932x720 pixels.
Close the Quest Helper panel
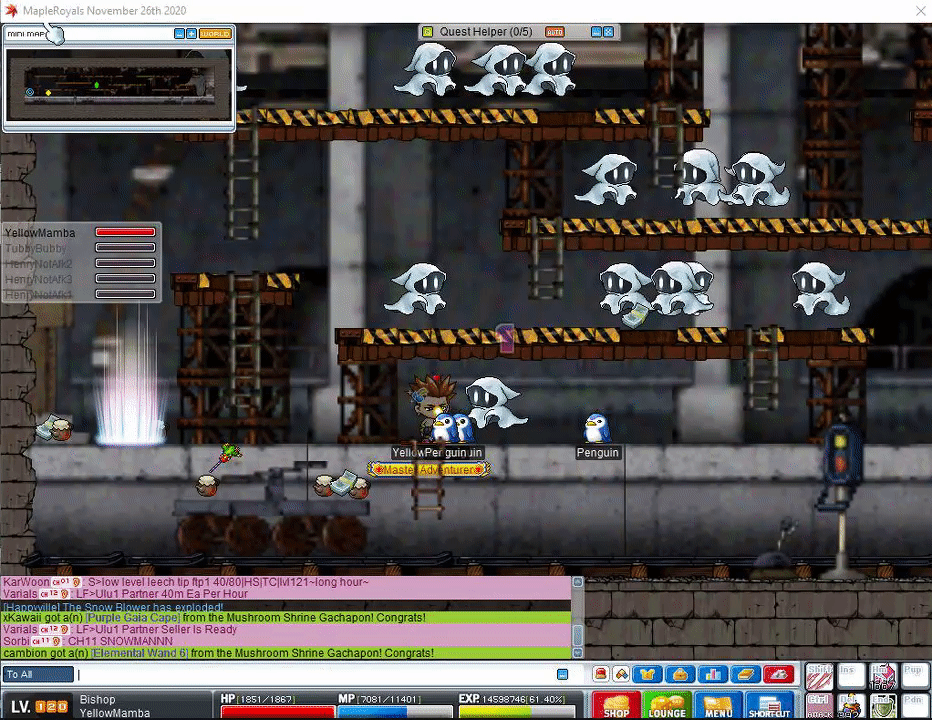tap(609, 32)
